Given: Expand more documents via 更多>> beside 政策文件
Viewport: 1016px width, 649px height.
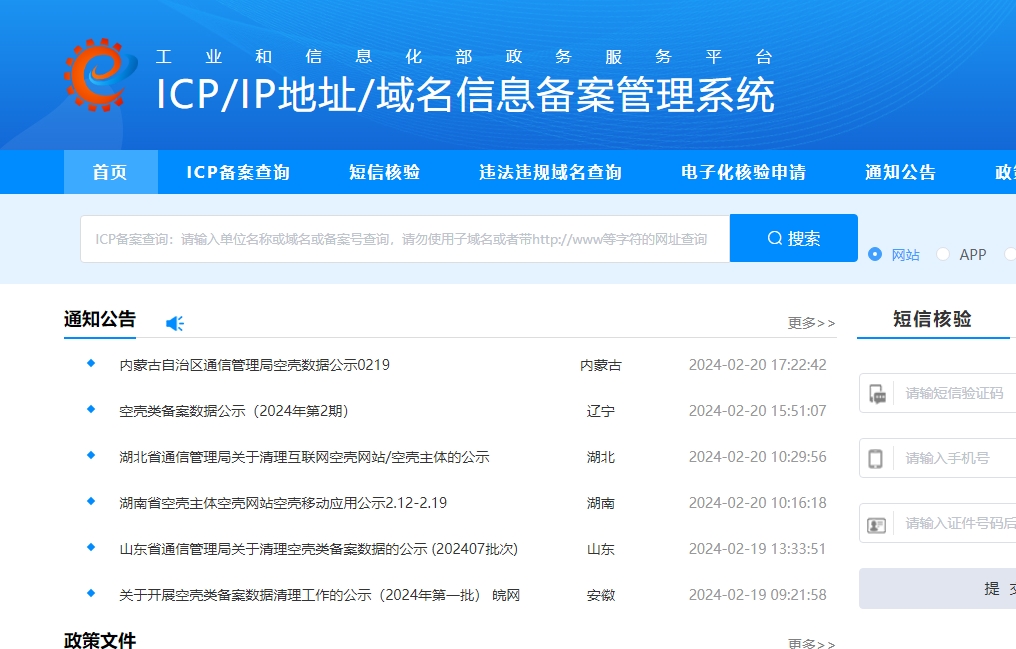Looking at the screenshot, I should click(x=811, y=645).
